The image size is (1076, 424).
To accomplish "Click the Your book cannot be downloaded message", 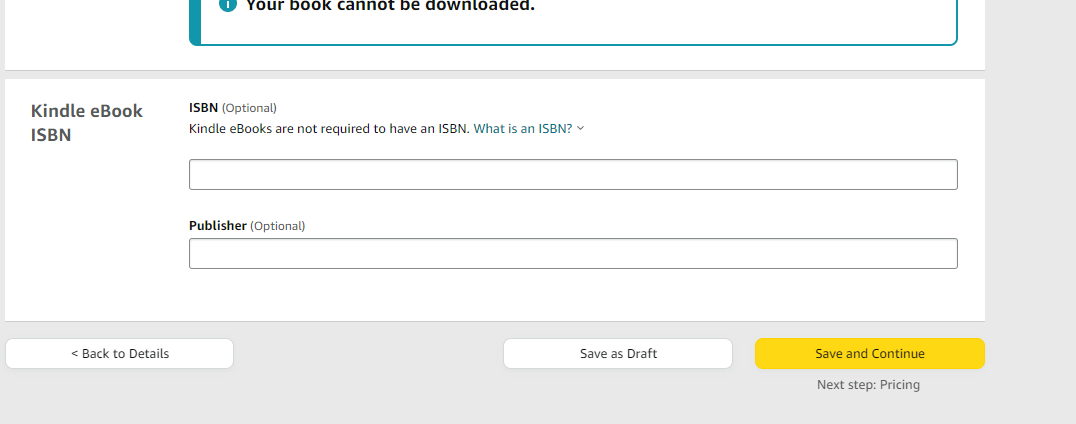I will coord(390,5).
